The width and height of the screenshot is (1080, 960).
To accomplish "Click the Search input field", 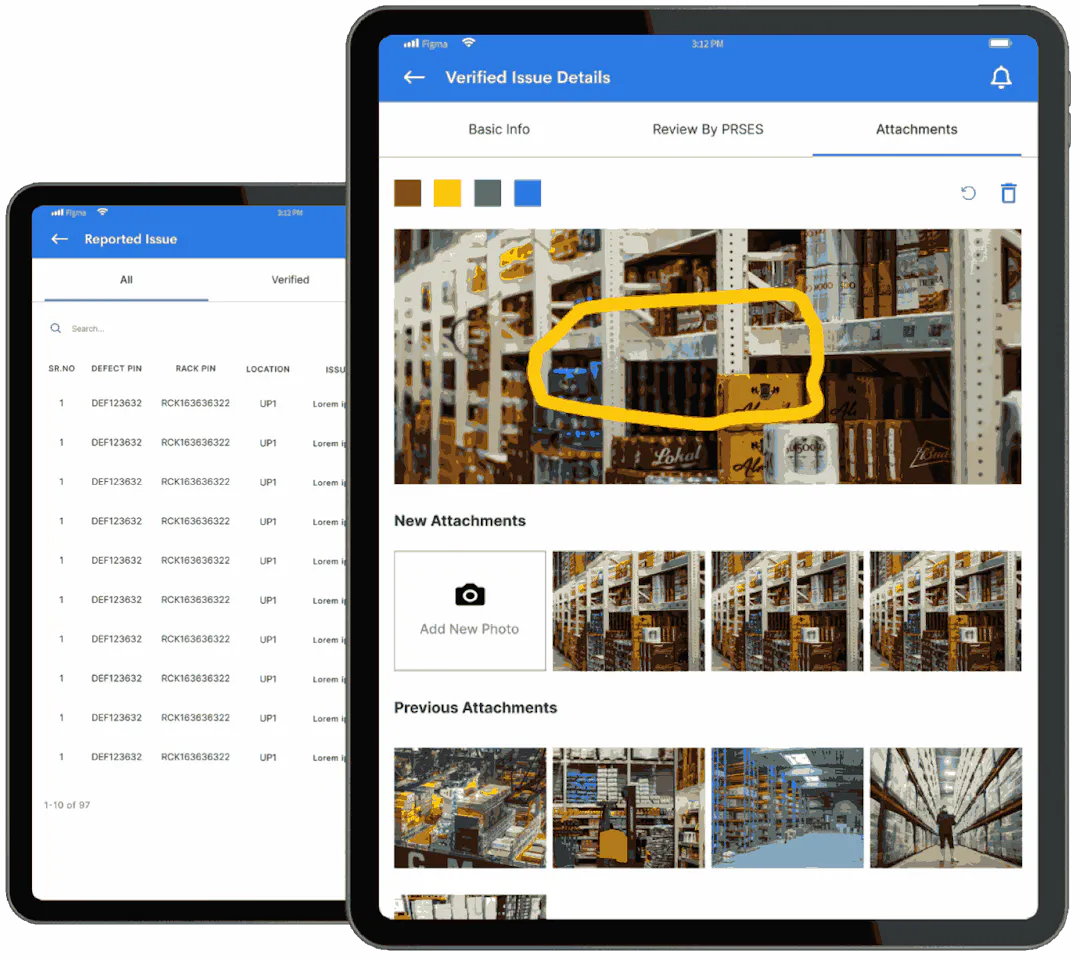I will pos(180,328).
